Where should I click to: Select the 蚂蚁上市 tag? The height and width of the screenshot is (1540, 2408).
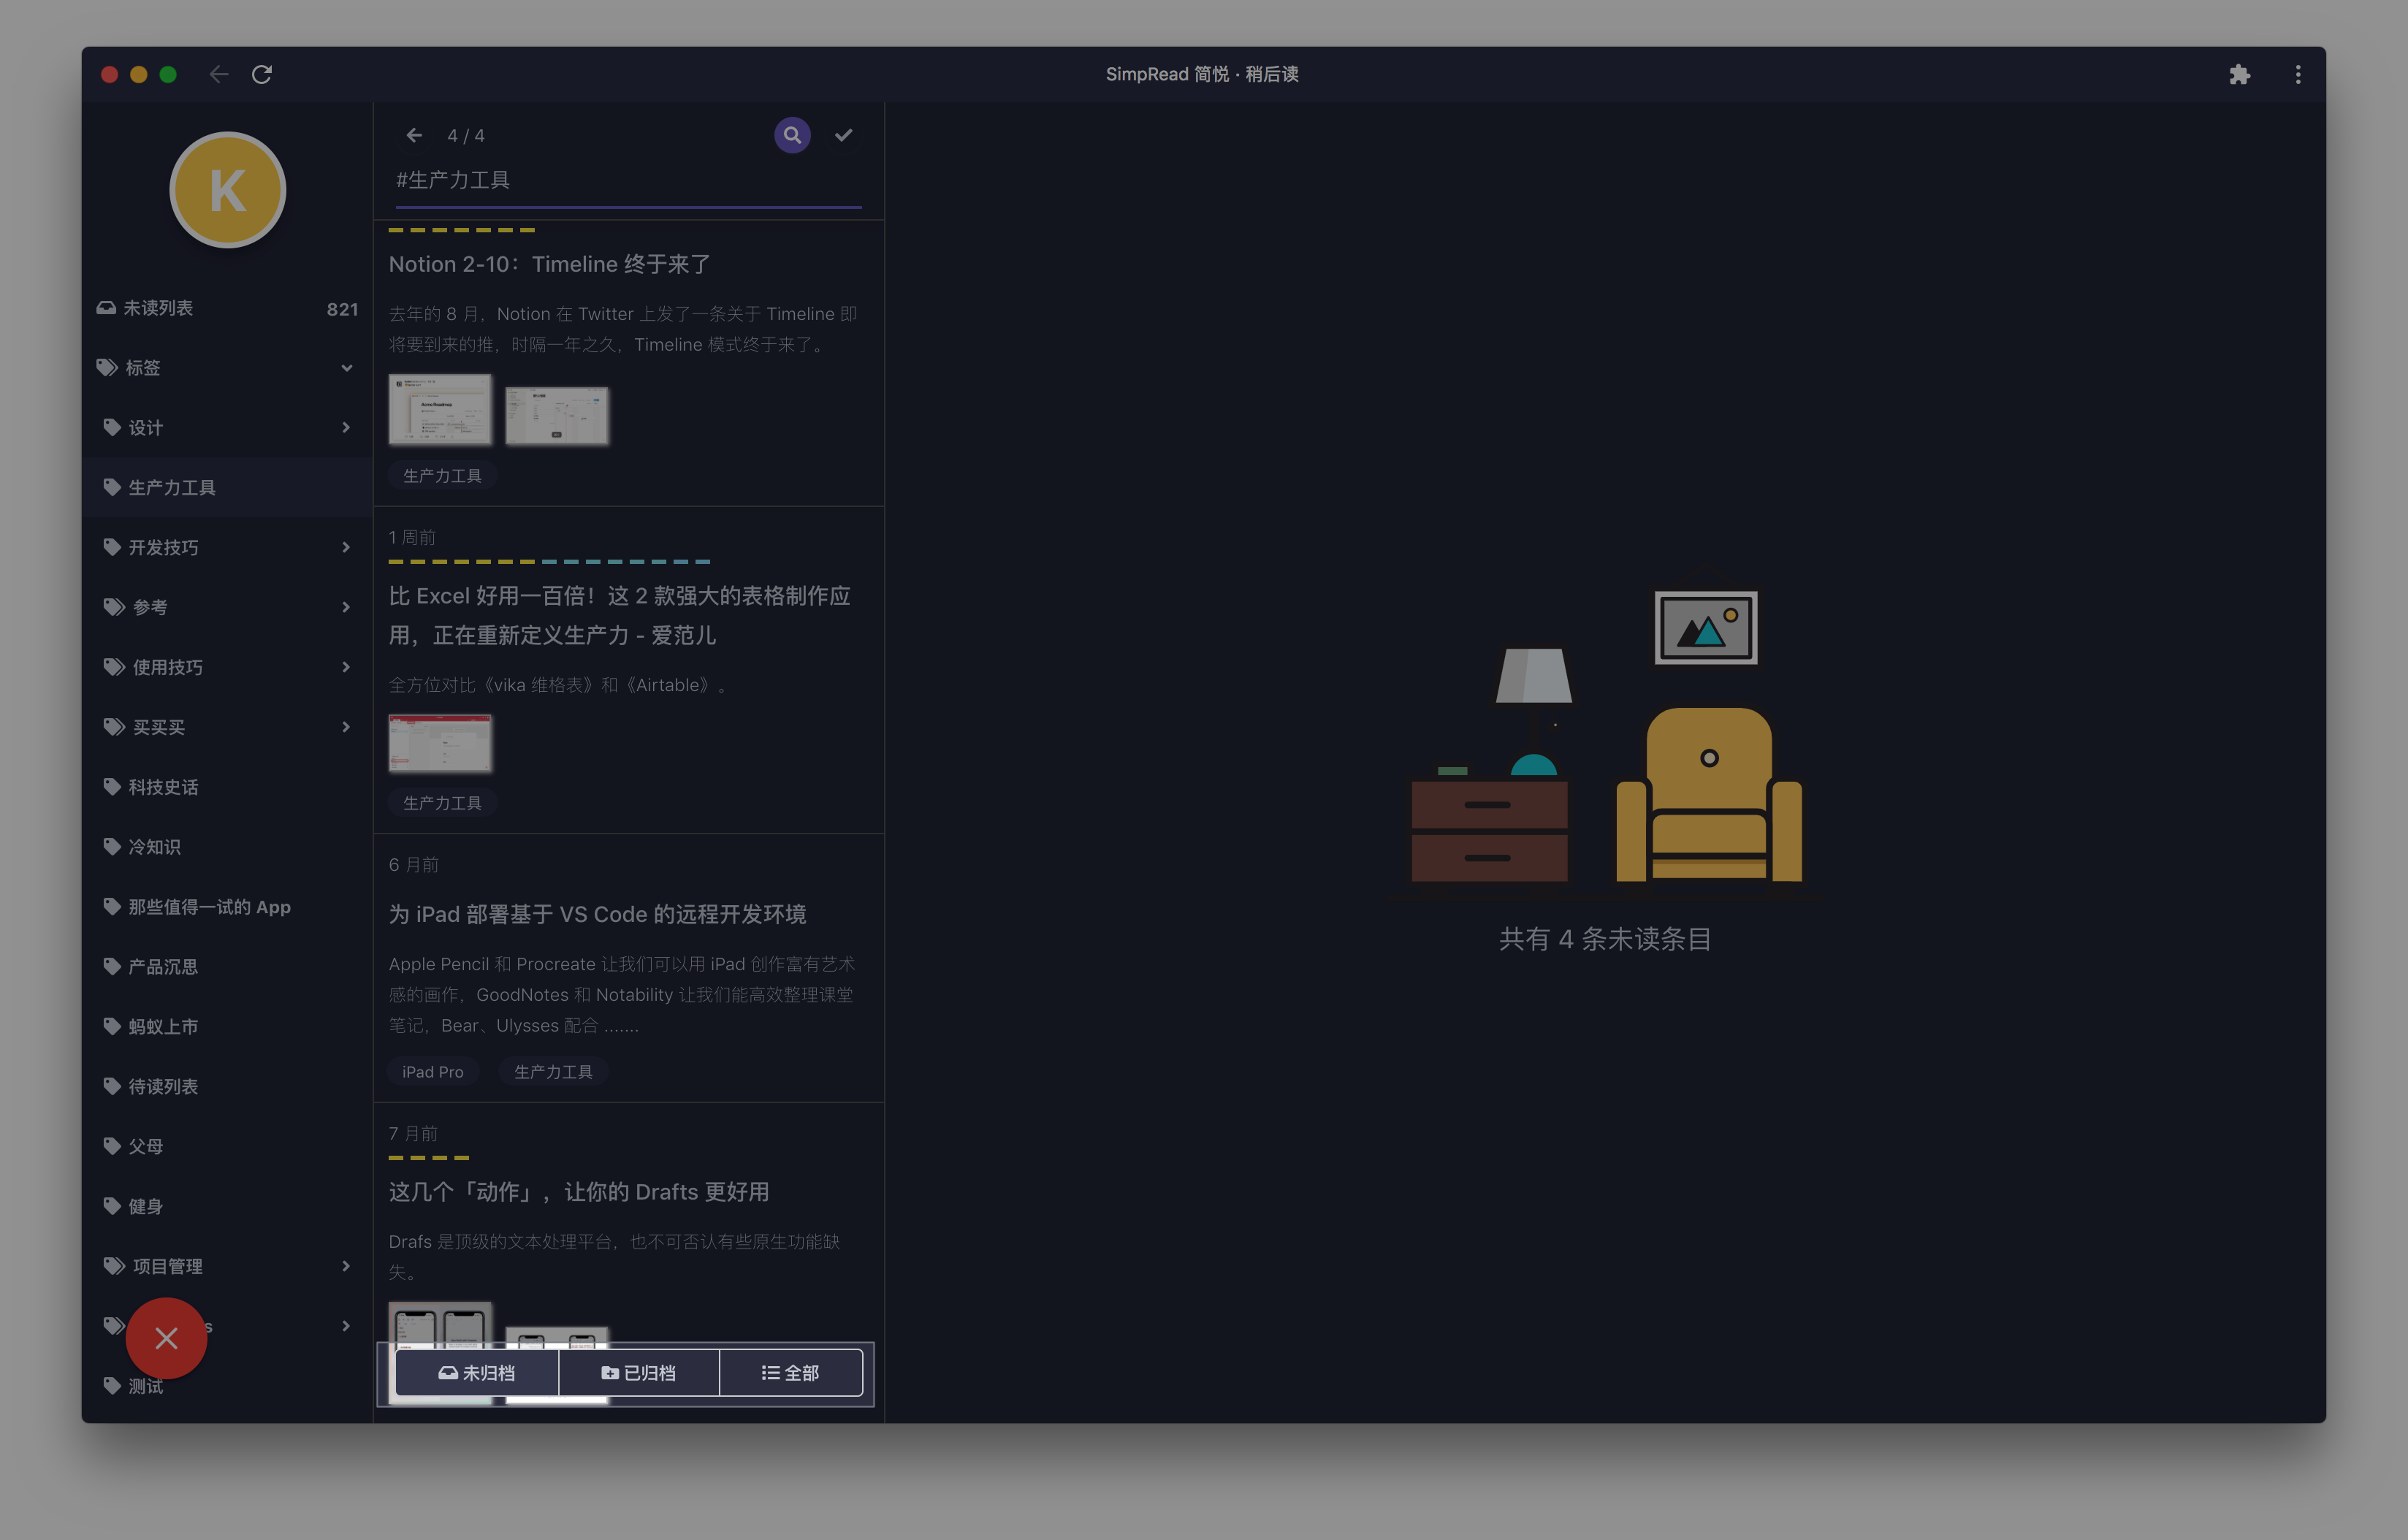coord(228,1027)
